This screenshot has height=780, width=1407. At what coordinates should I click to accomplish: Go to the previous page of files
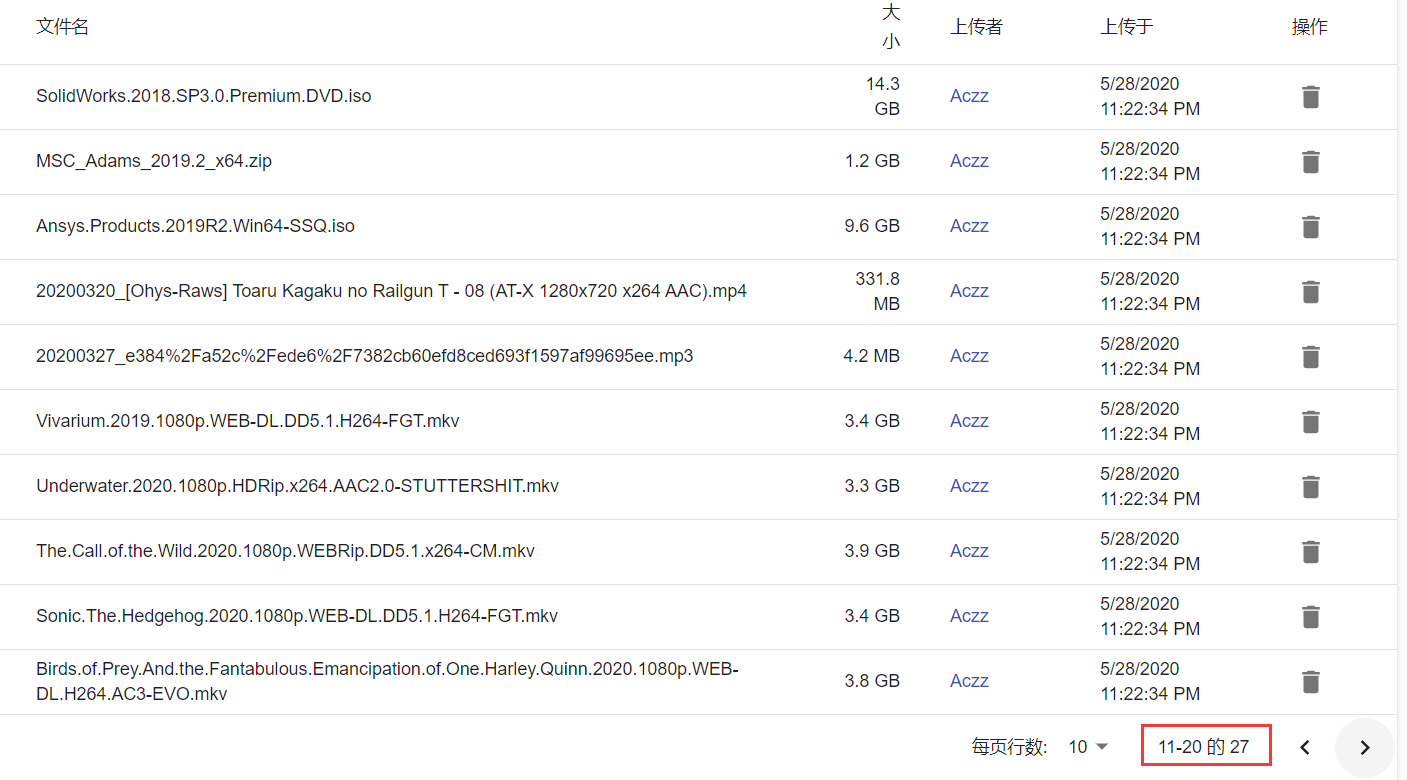(1304, 746)
